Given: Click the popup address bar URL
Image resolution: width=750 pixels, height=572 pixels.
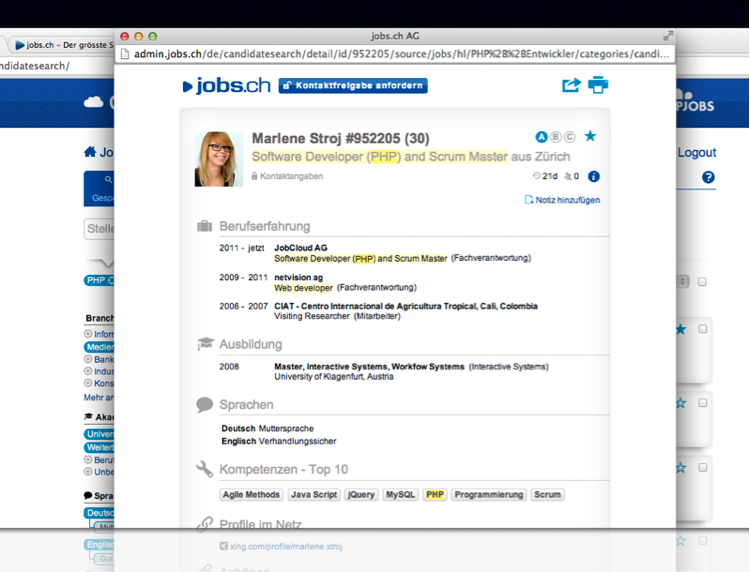Looking at the screenshot, I should [401, 54].
